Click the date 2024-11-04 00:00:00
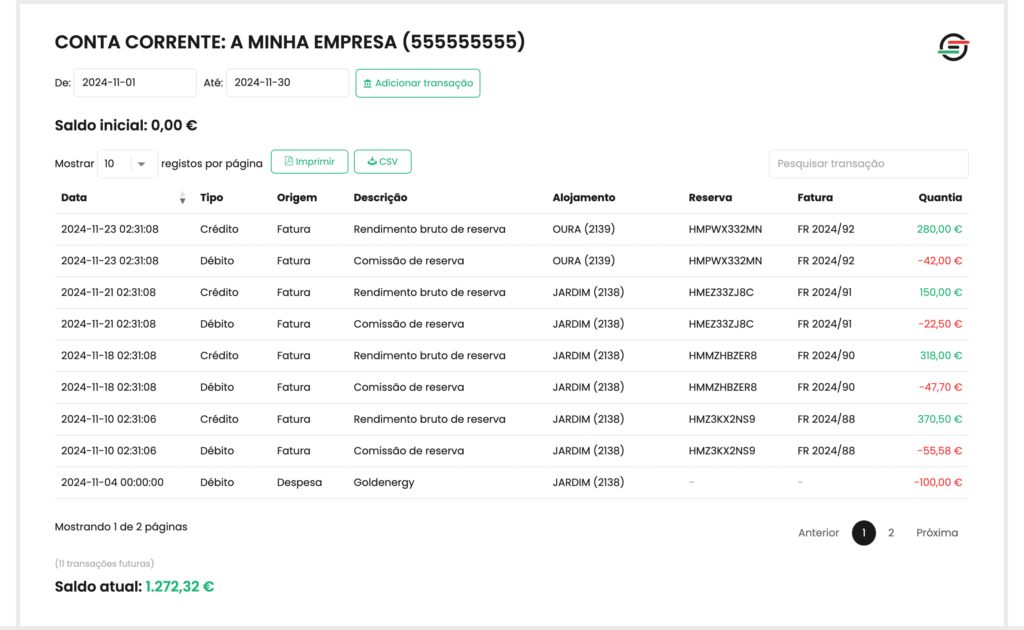Viewport: 1024px width, 630px height. click(x=112, y=482)
